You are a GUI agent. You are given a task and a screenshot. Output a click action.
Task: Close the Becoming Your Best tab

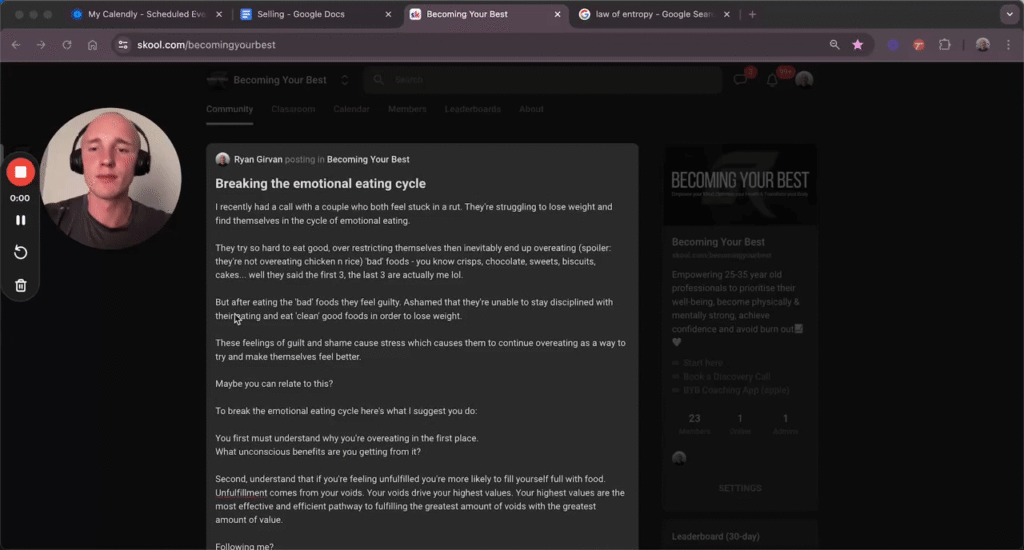[557, 14]
